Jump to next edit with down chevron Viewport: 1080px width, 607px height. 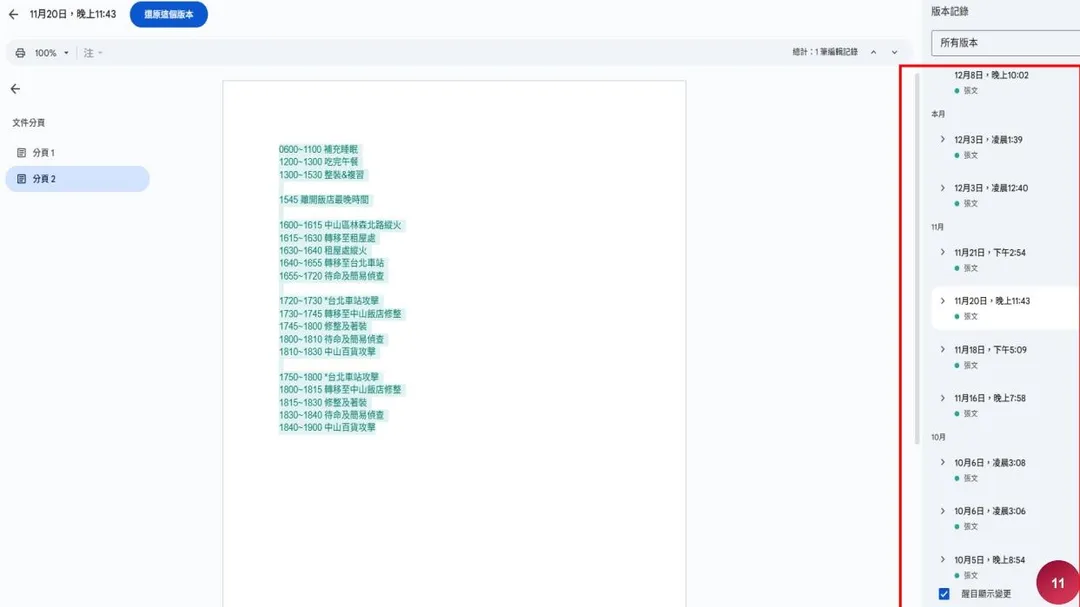[894, 52]
